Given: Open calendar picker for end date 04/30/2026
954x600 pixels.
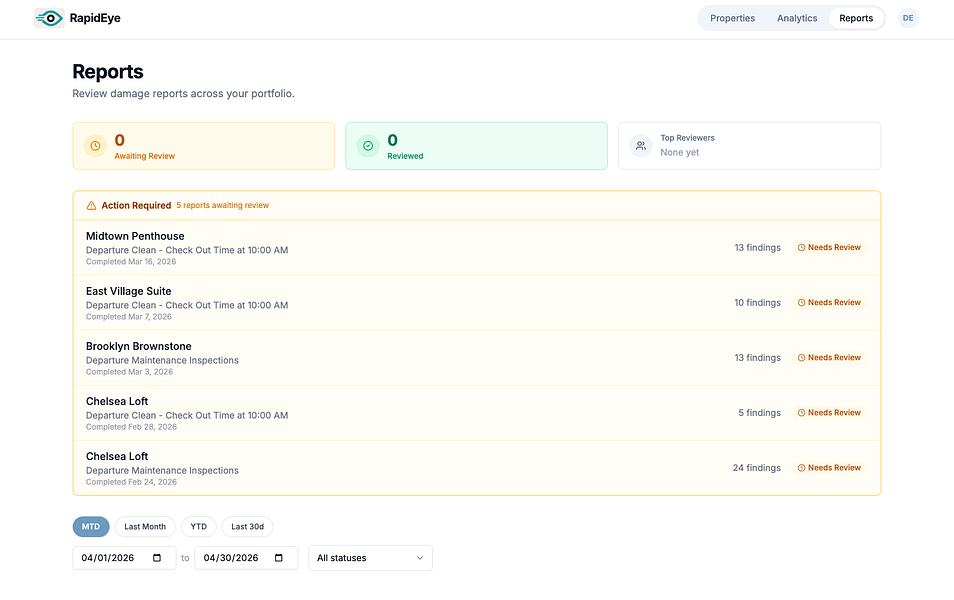Looking at the screenshot, I should pyautogui.click(x=279, y=558).
